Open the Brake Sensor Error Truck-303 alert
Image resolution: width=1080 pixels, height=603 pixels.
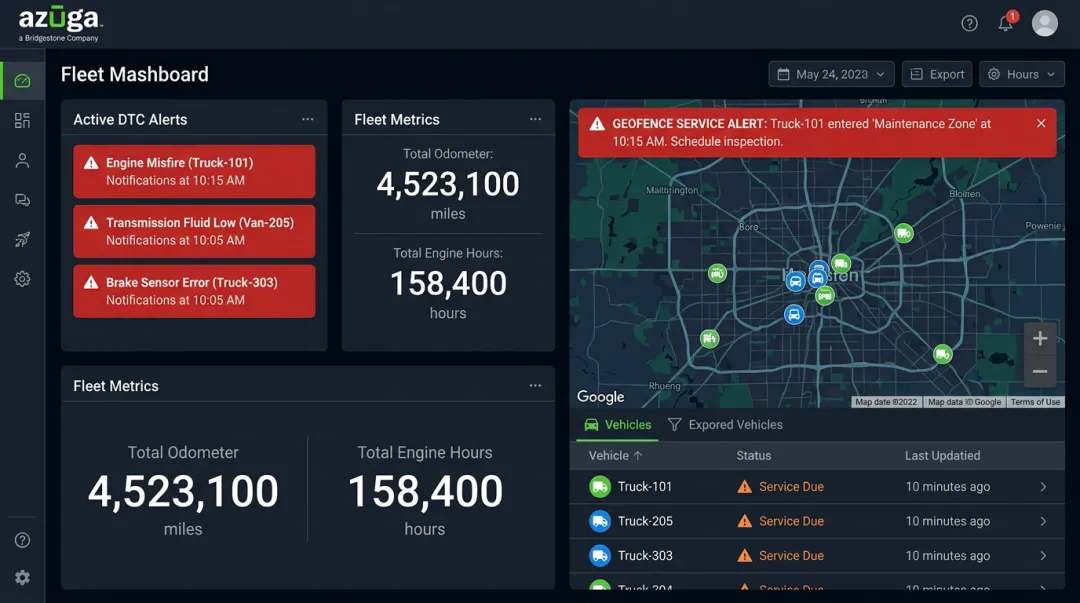point(194,292)
